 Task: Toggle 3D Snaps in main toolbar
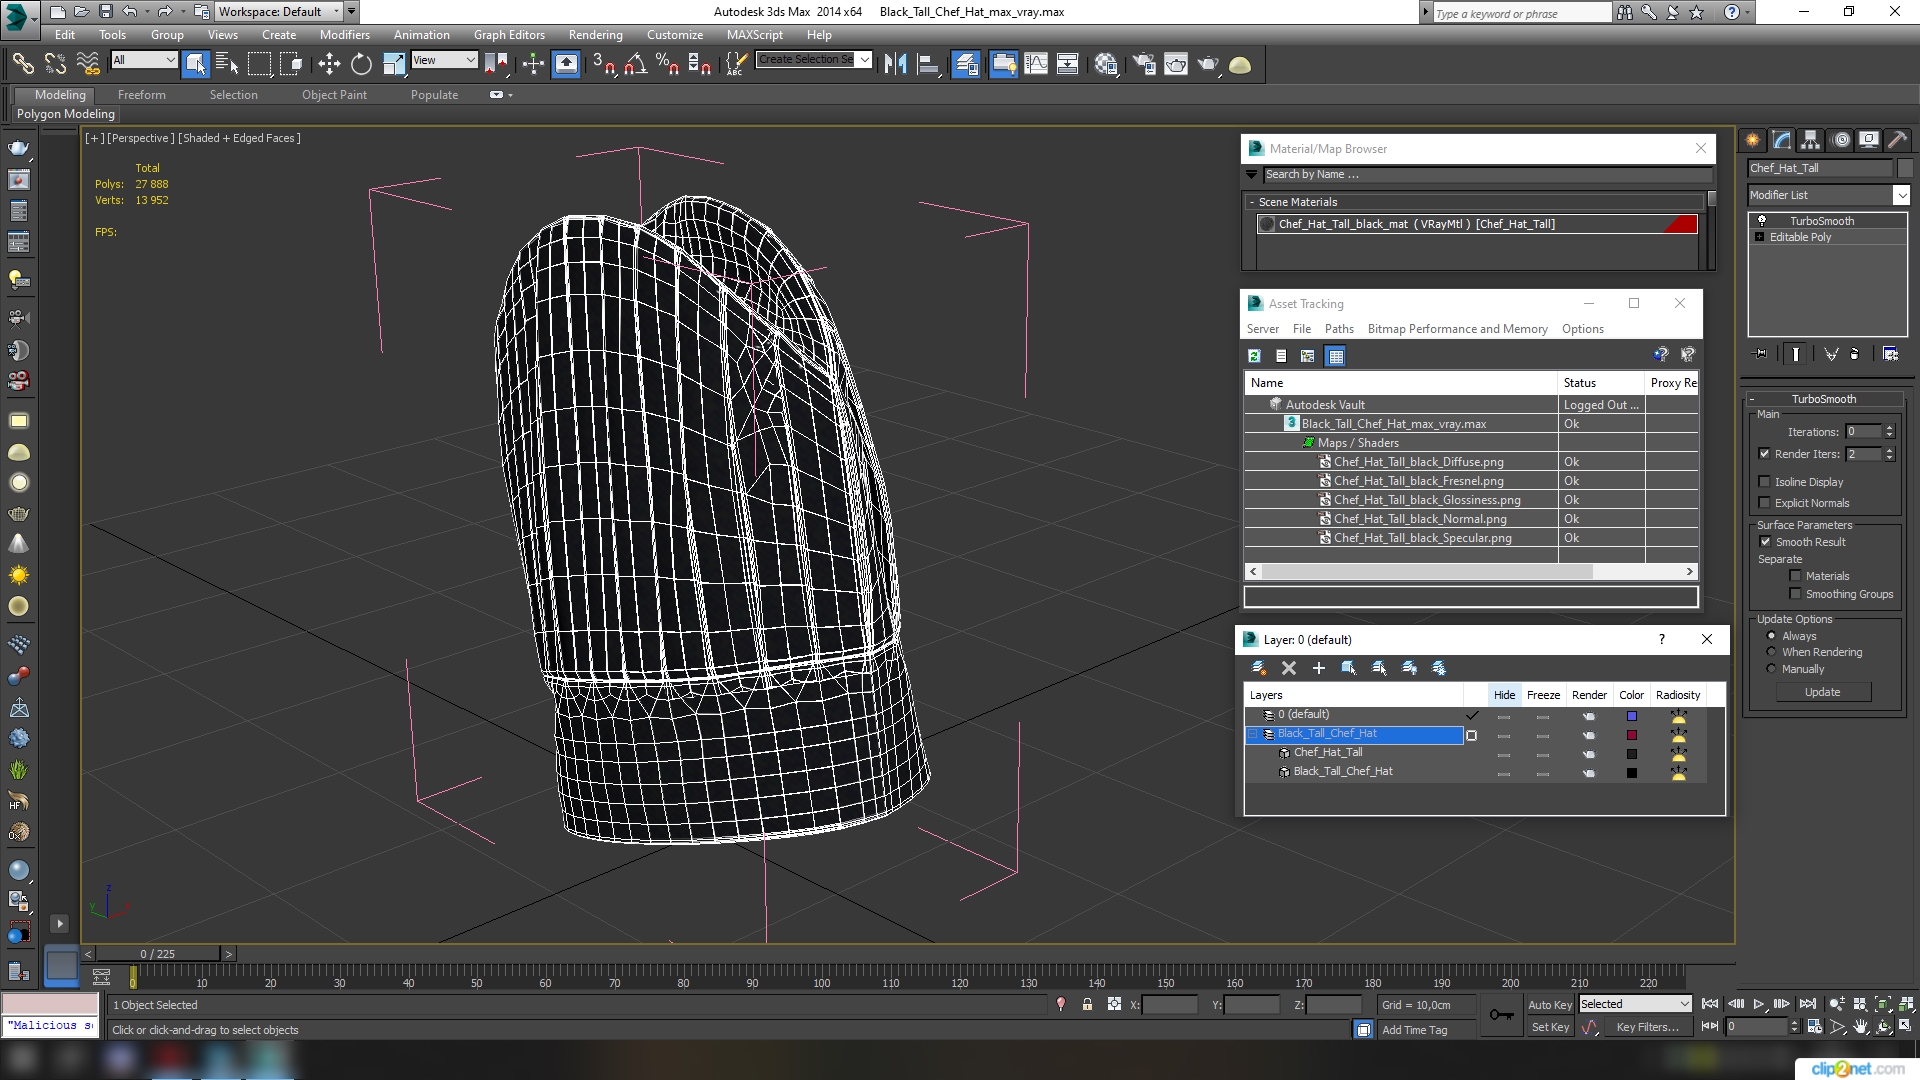click(x=603, y=64)
